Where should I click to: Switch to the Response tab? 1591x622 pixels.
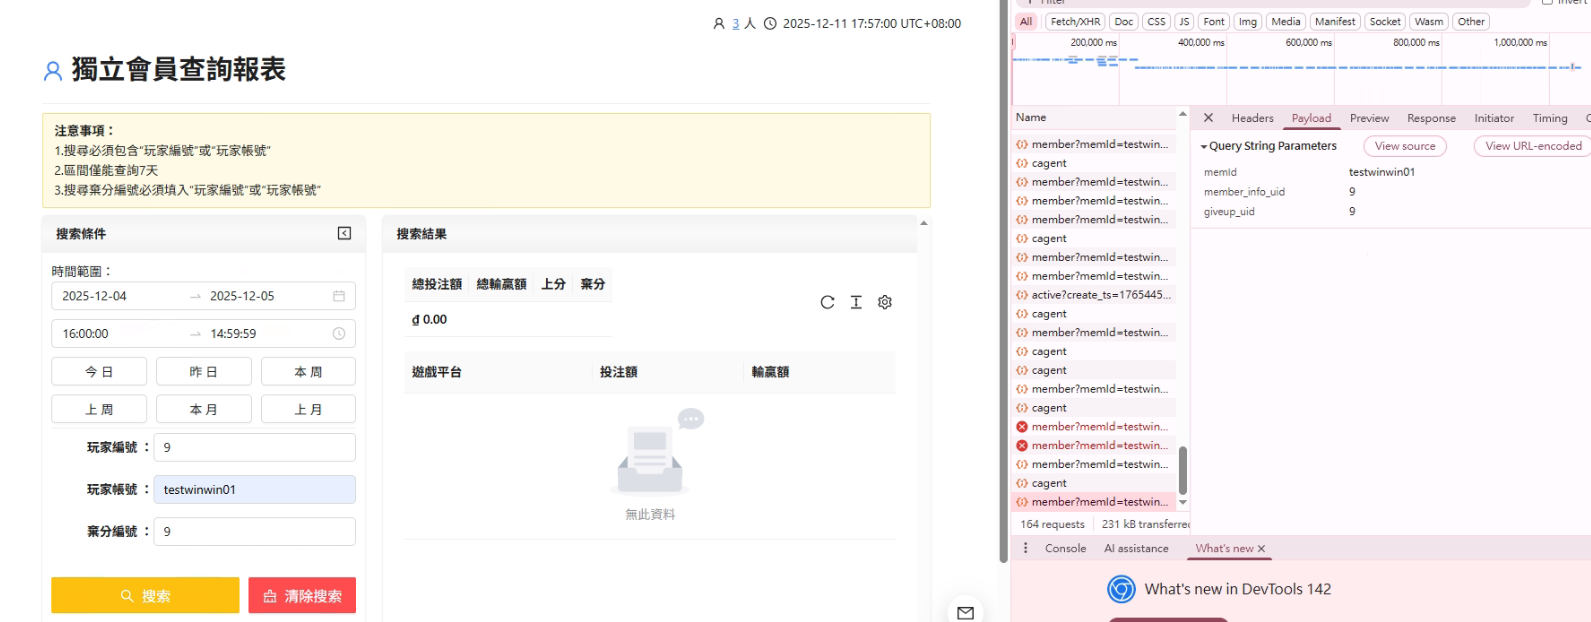pyautogui.click(x=1431, y=118)
